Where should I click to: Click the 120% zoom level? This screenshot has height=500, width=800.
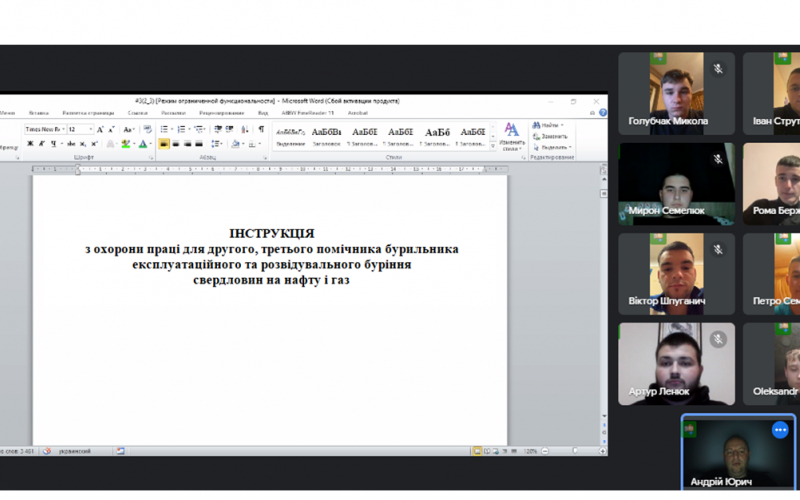(x=530, y=451)
